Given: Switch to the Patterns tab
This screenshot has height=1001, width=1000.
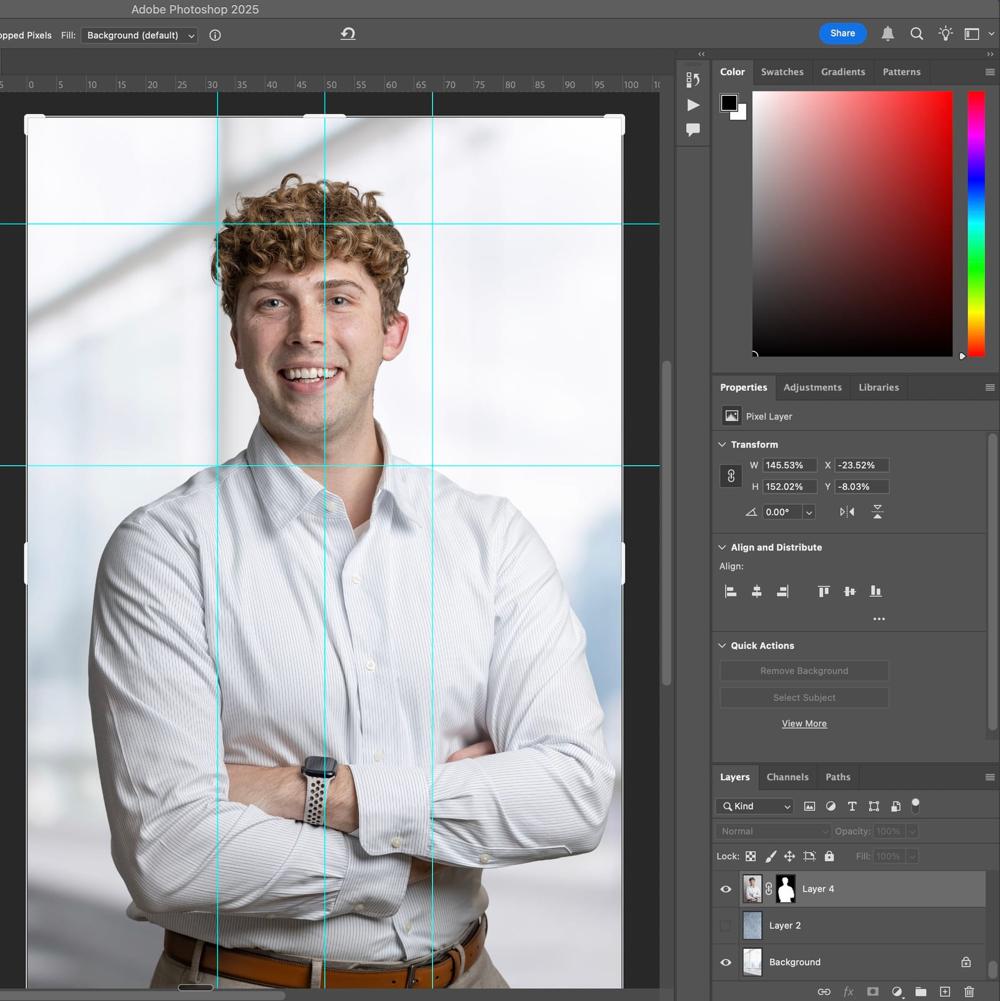Looking at the screenshot, I should 901,72.
